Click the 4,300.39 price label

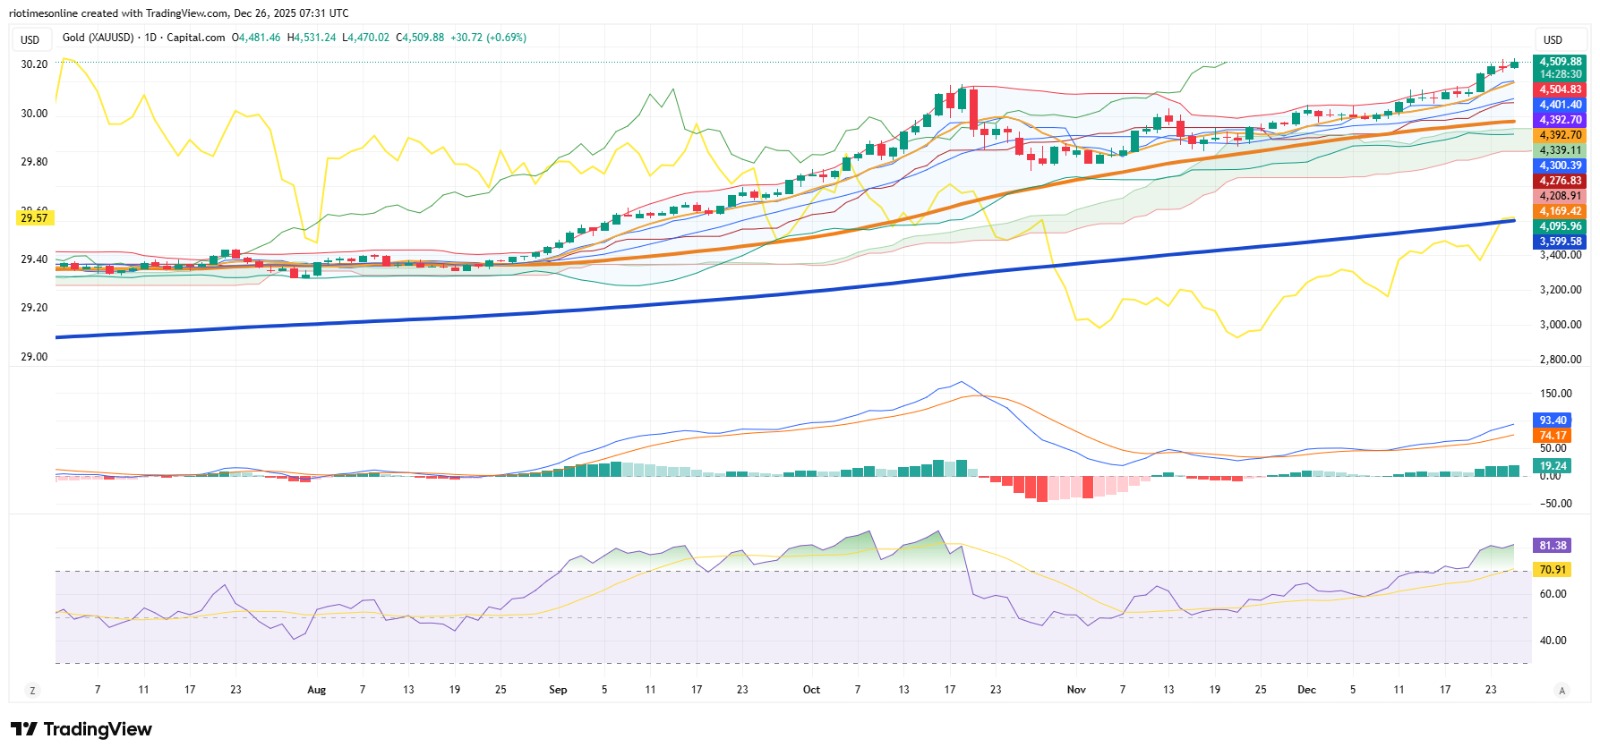pyautogui.click(x=1560, y=166)
